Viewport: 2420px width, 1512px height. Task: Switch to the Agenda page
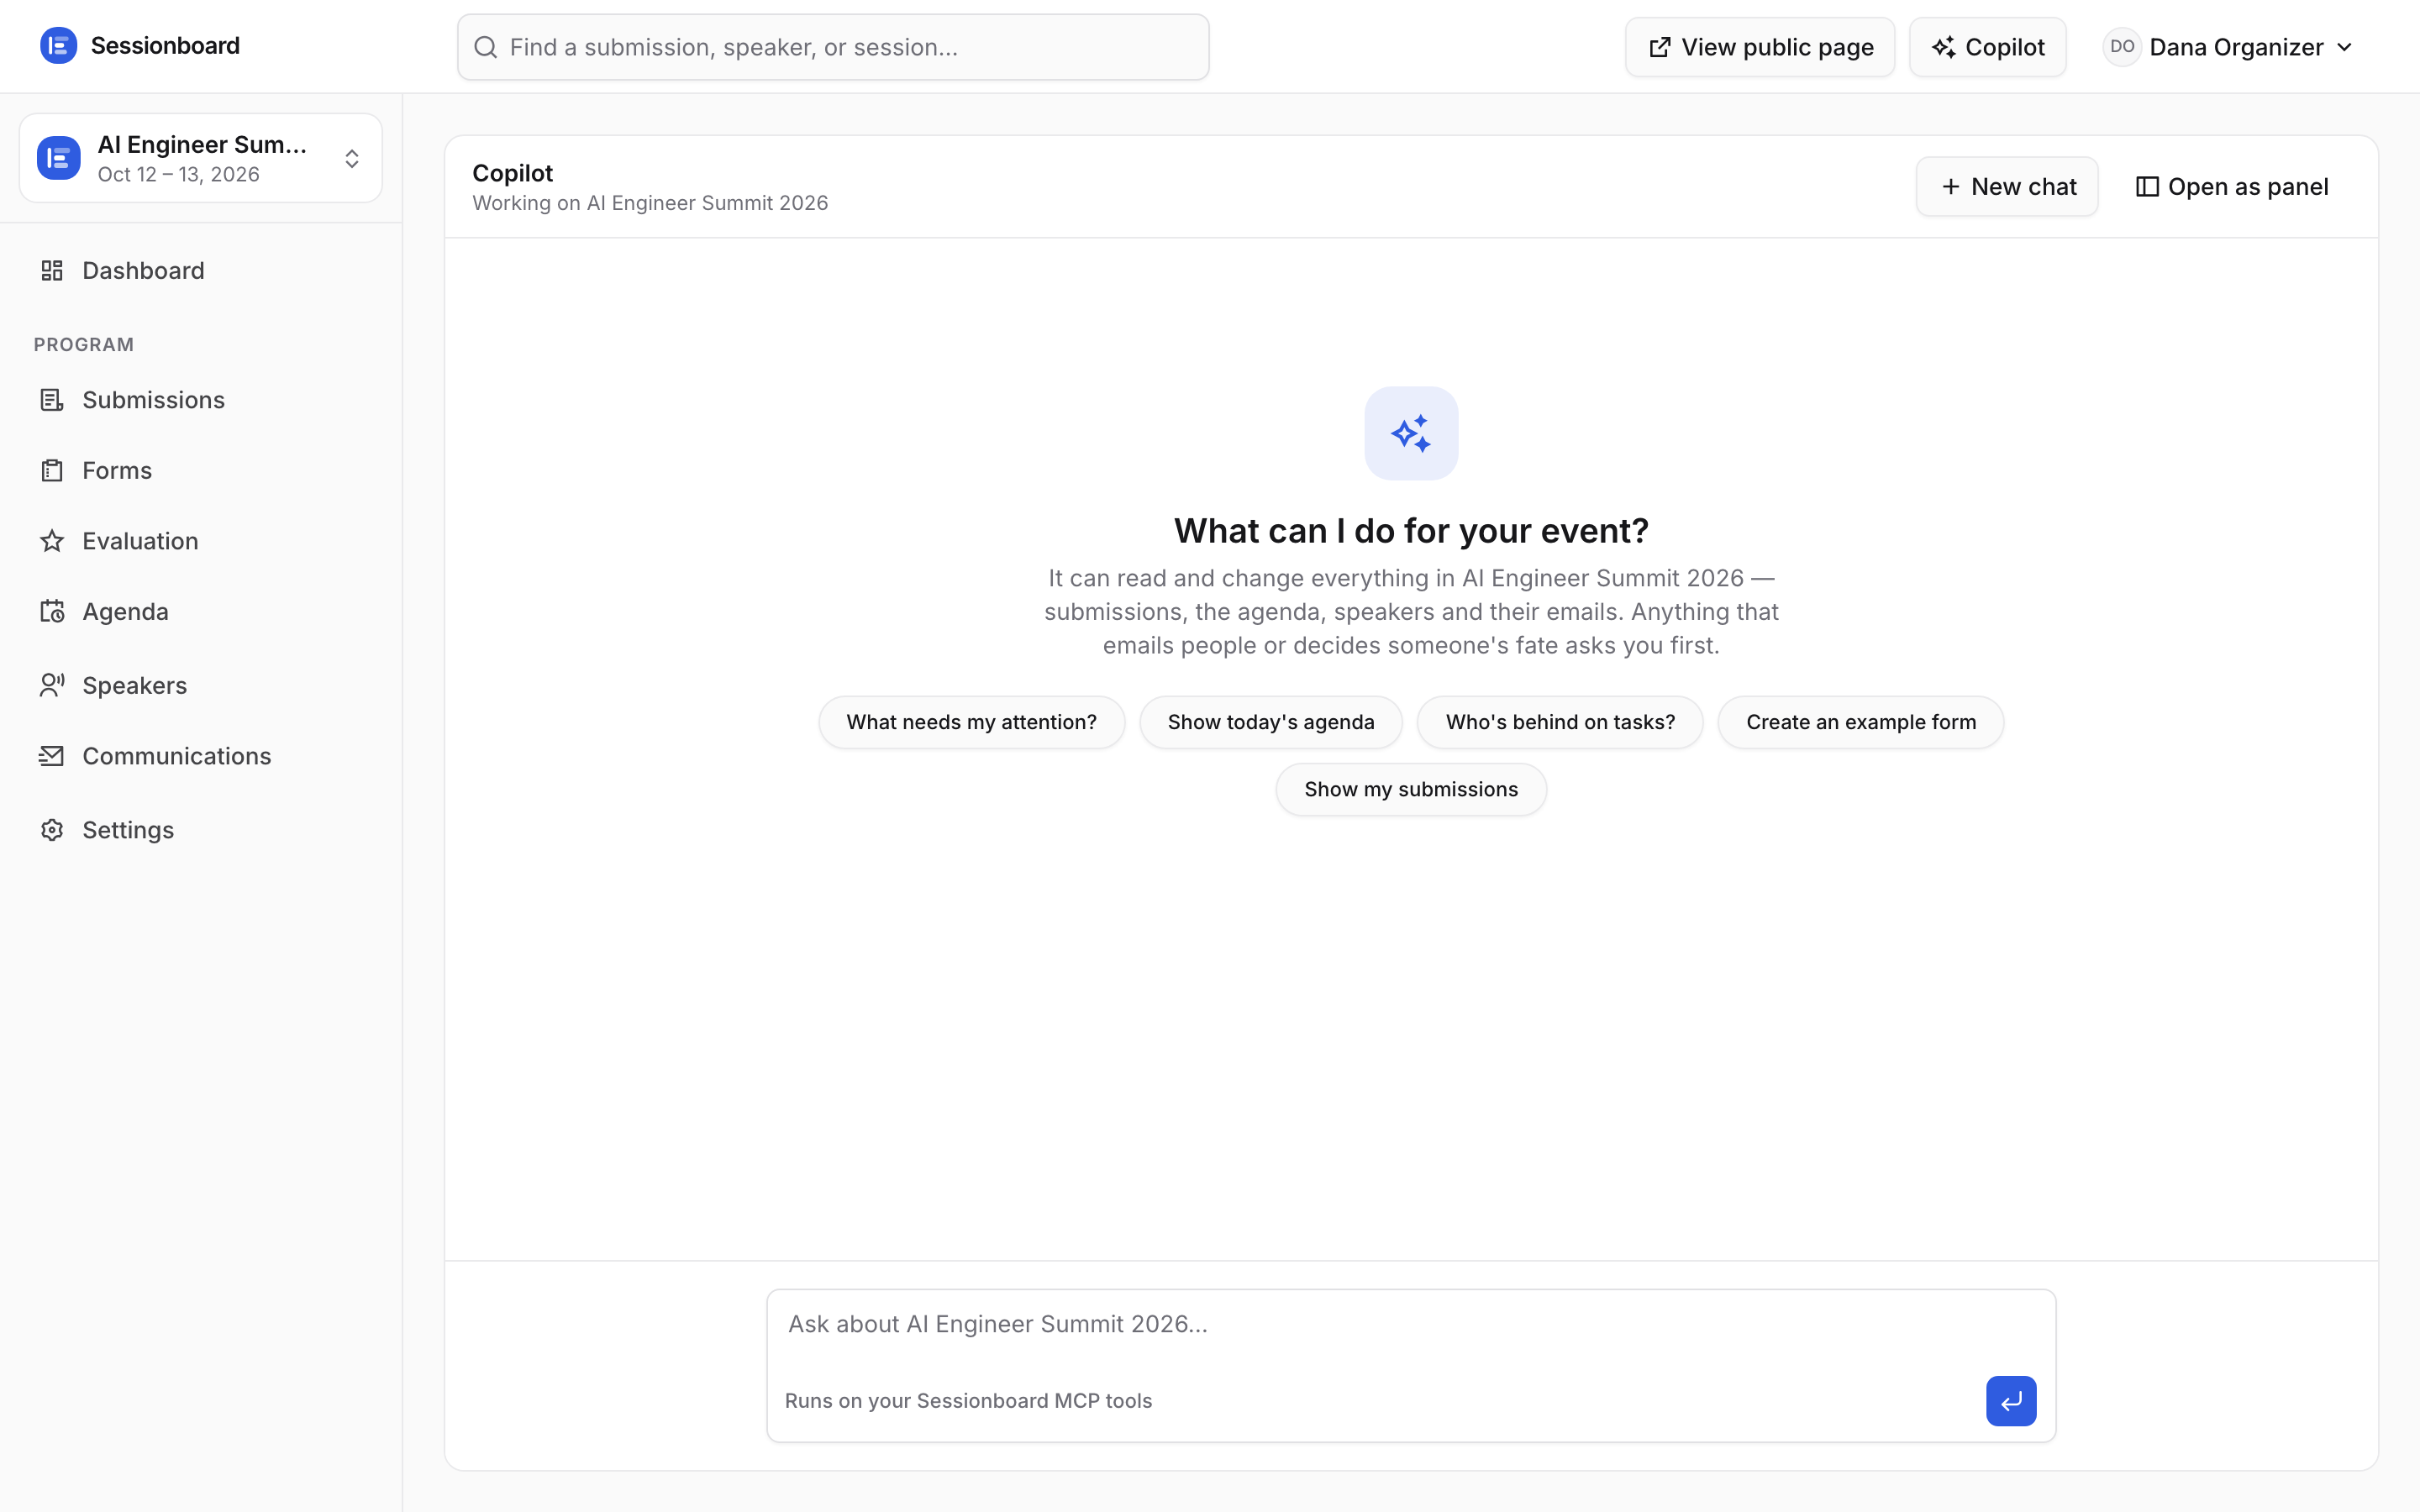point(201,612)
